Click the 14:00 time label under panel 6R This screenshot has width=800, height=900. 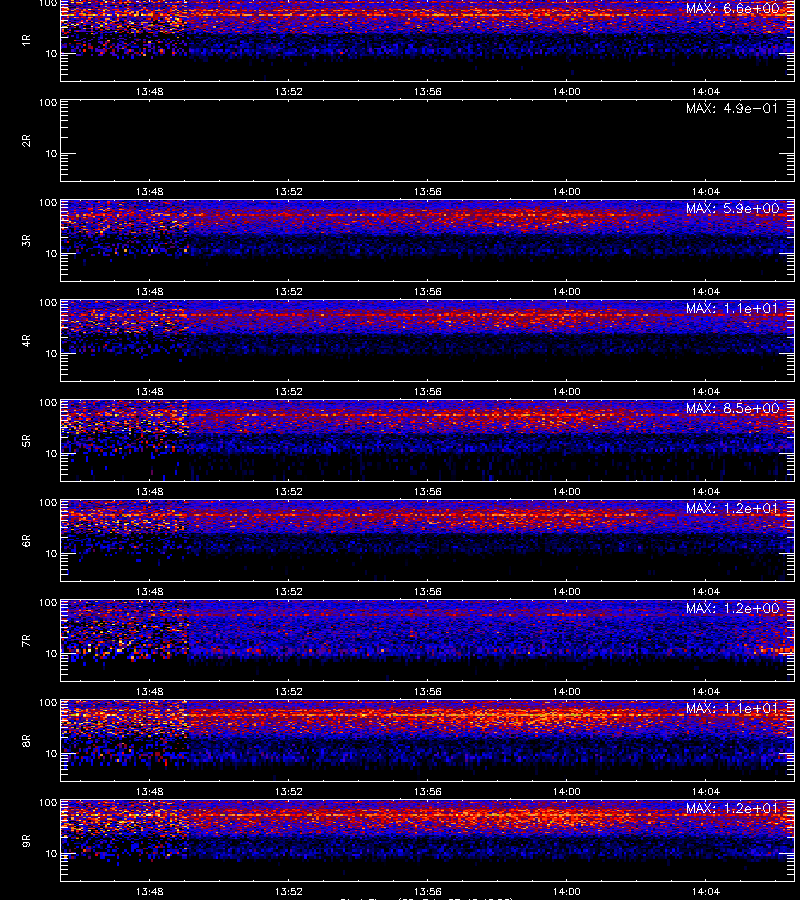coord(566,591)
